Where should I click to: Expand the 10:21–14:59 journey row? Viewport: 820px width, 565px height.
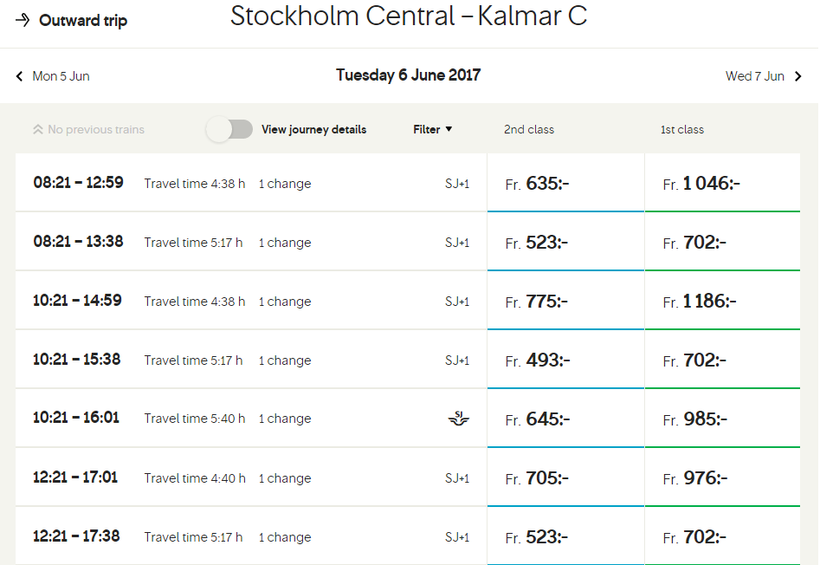pyautogui.click(x=250, y=301)
